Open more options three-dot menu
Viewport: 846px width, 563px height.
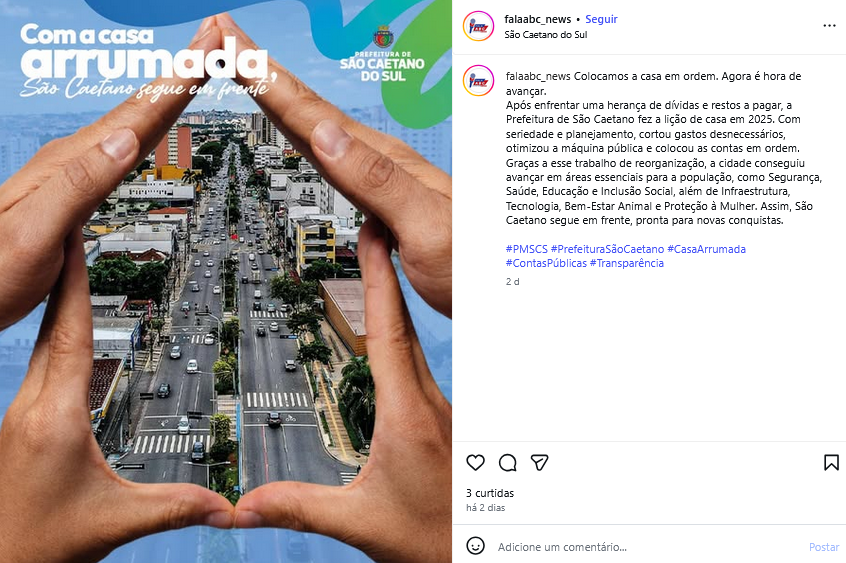tap(829, 26)
